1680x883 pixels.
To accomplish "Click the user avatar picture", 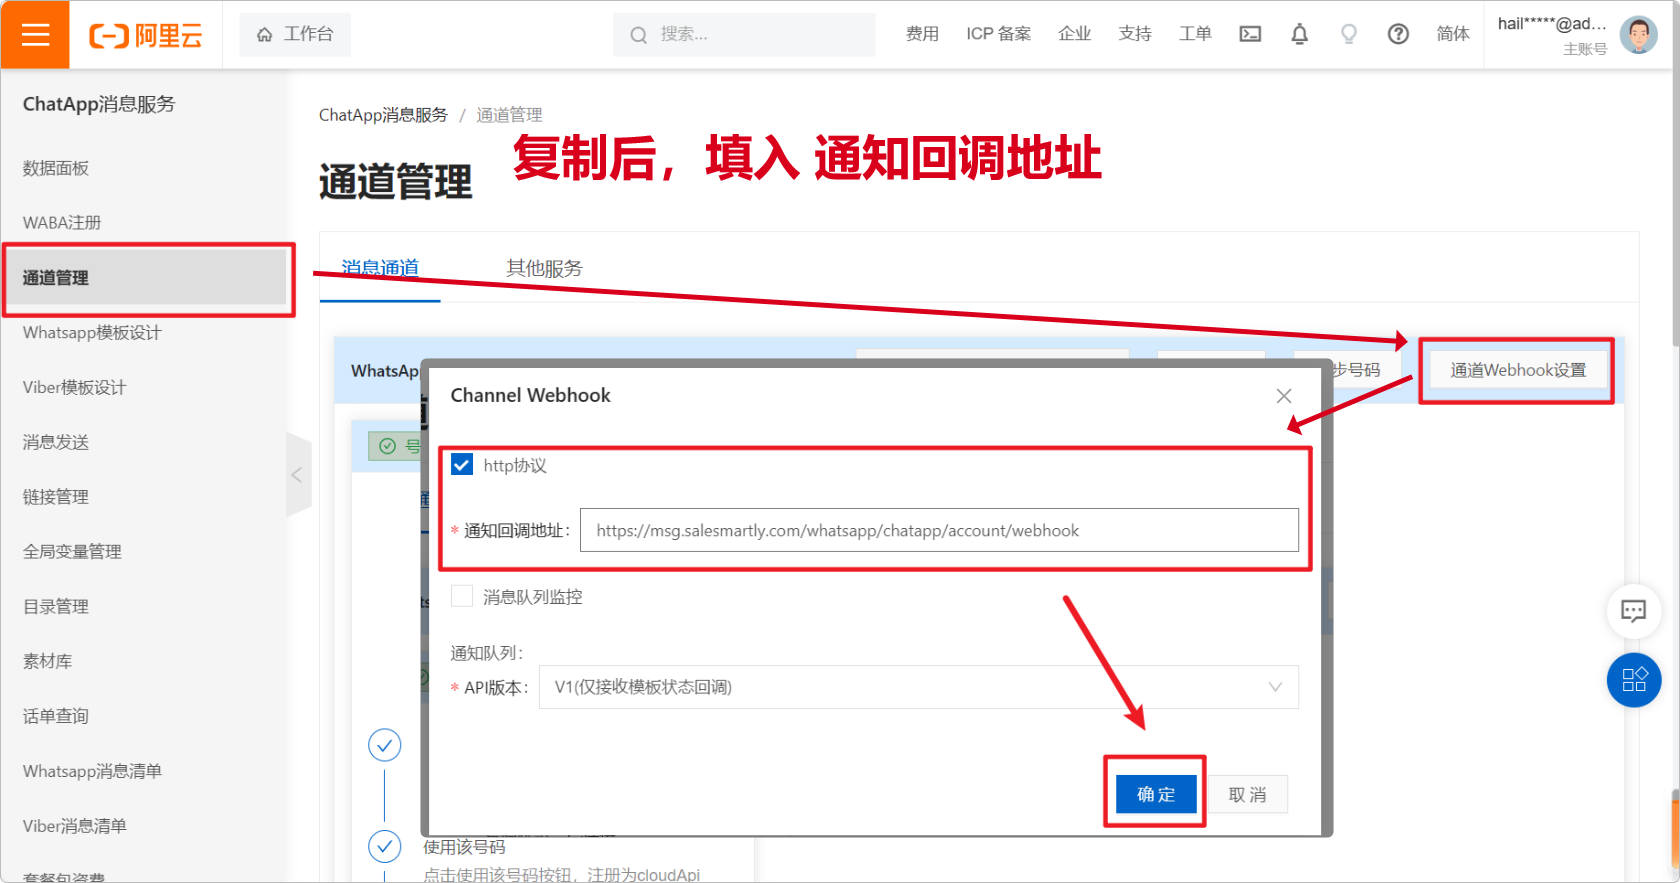I will (1638, 35).
